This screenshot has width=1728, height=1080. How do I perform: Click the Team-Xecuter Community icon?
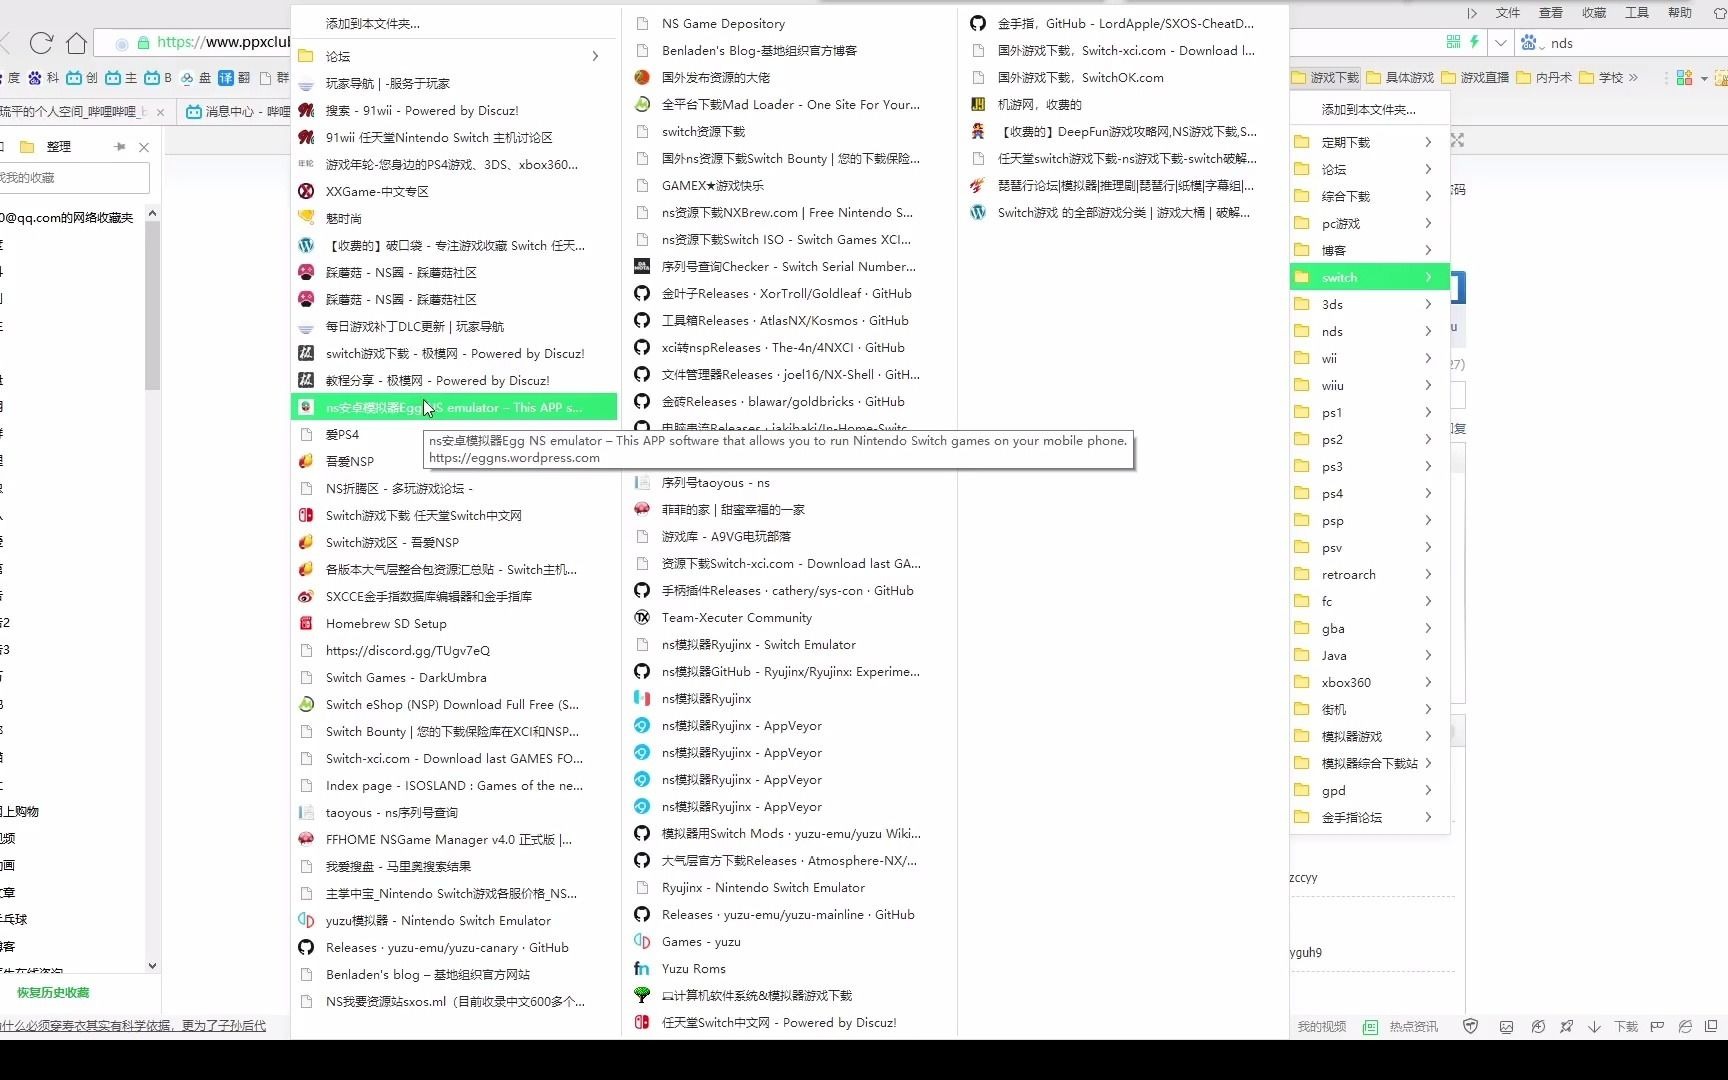click(642, 617)
